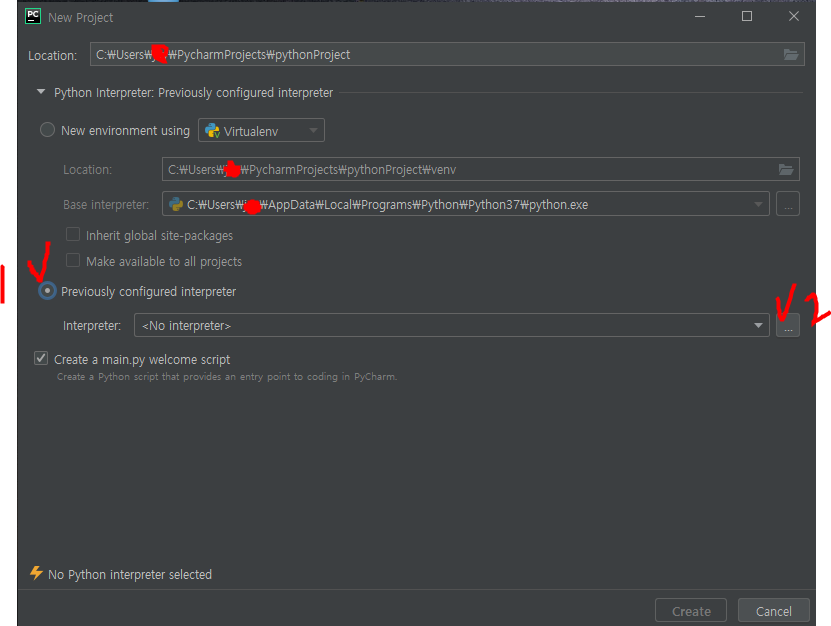Minimize the New Project window
Screen dimensions: 831x626
point(700,16)
